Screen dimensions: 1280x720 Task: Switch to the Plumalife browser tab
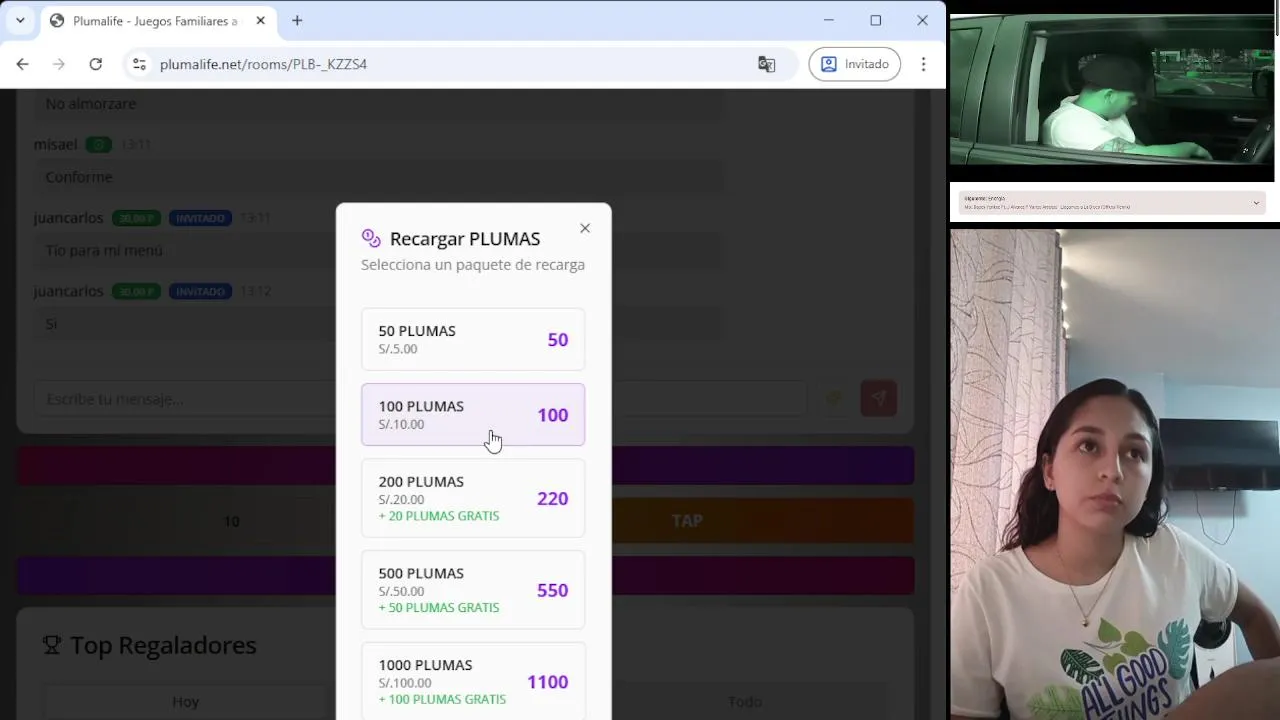point(160,20)
